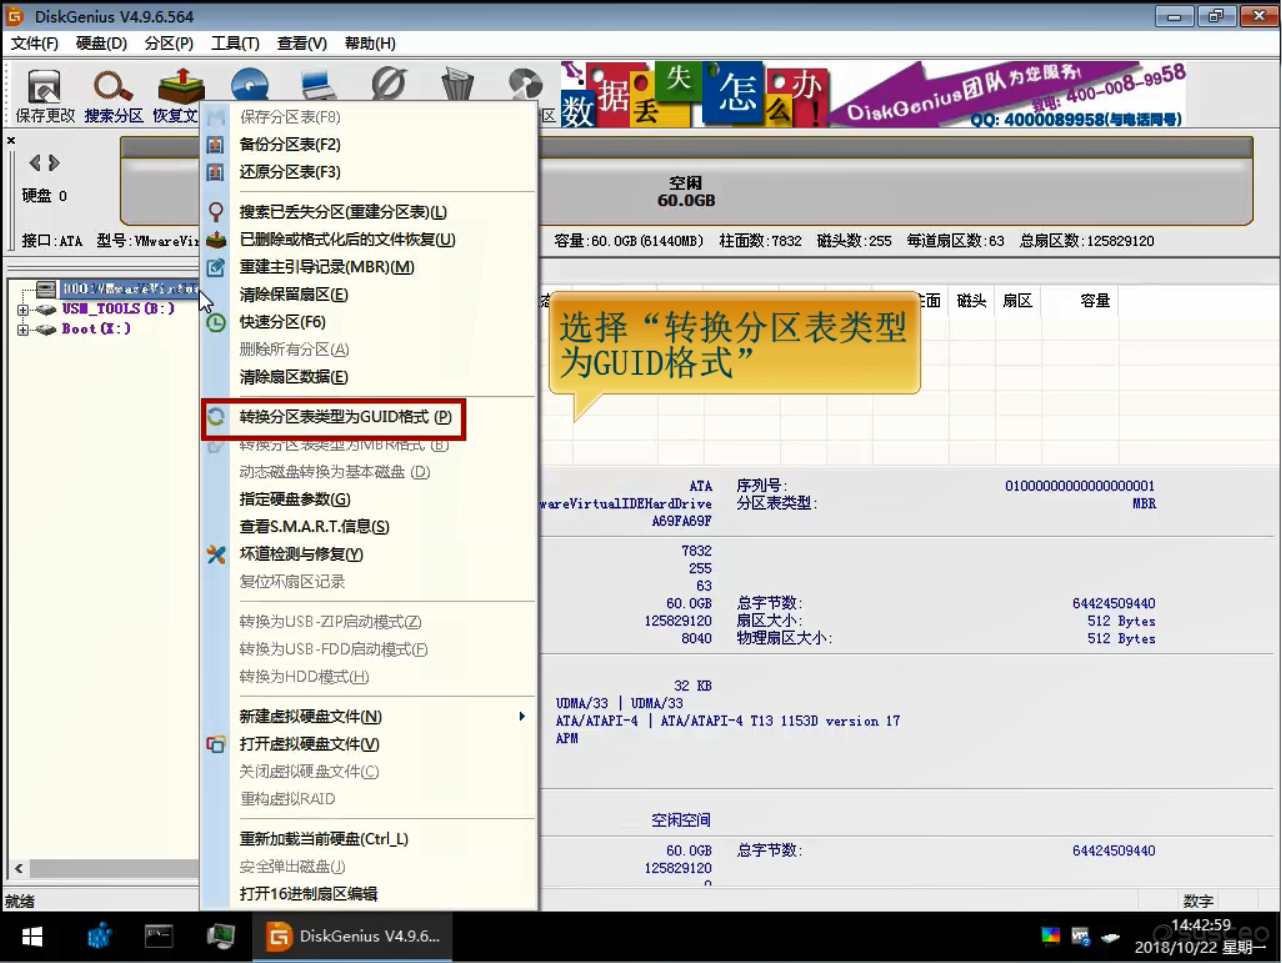This screenshot has width=1282, height=963.
Task: Click the blue taskbar icon beside Start
Action: coord(100,937)
